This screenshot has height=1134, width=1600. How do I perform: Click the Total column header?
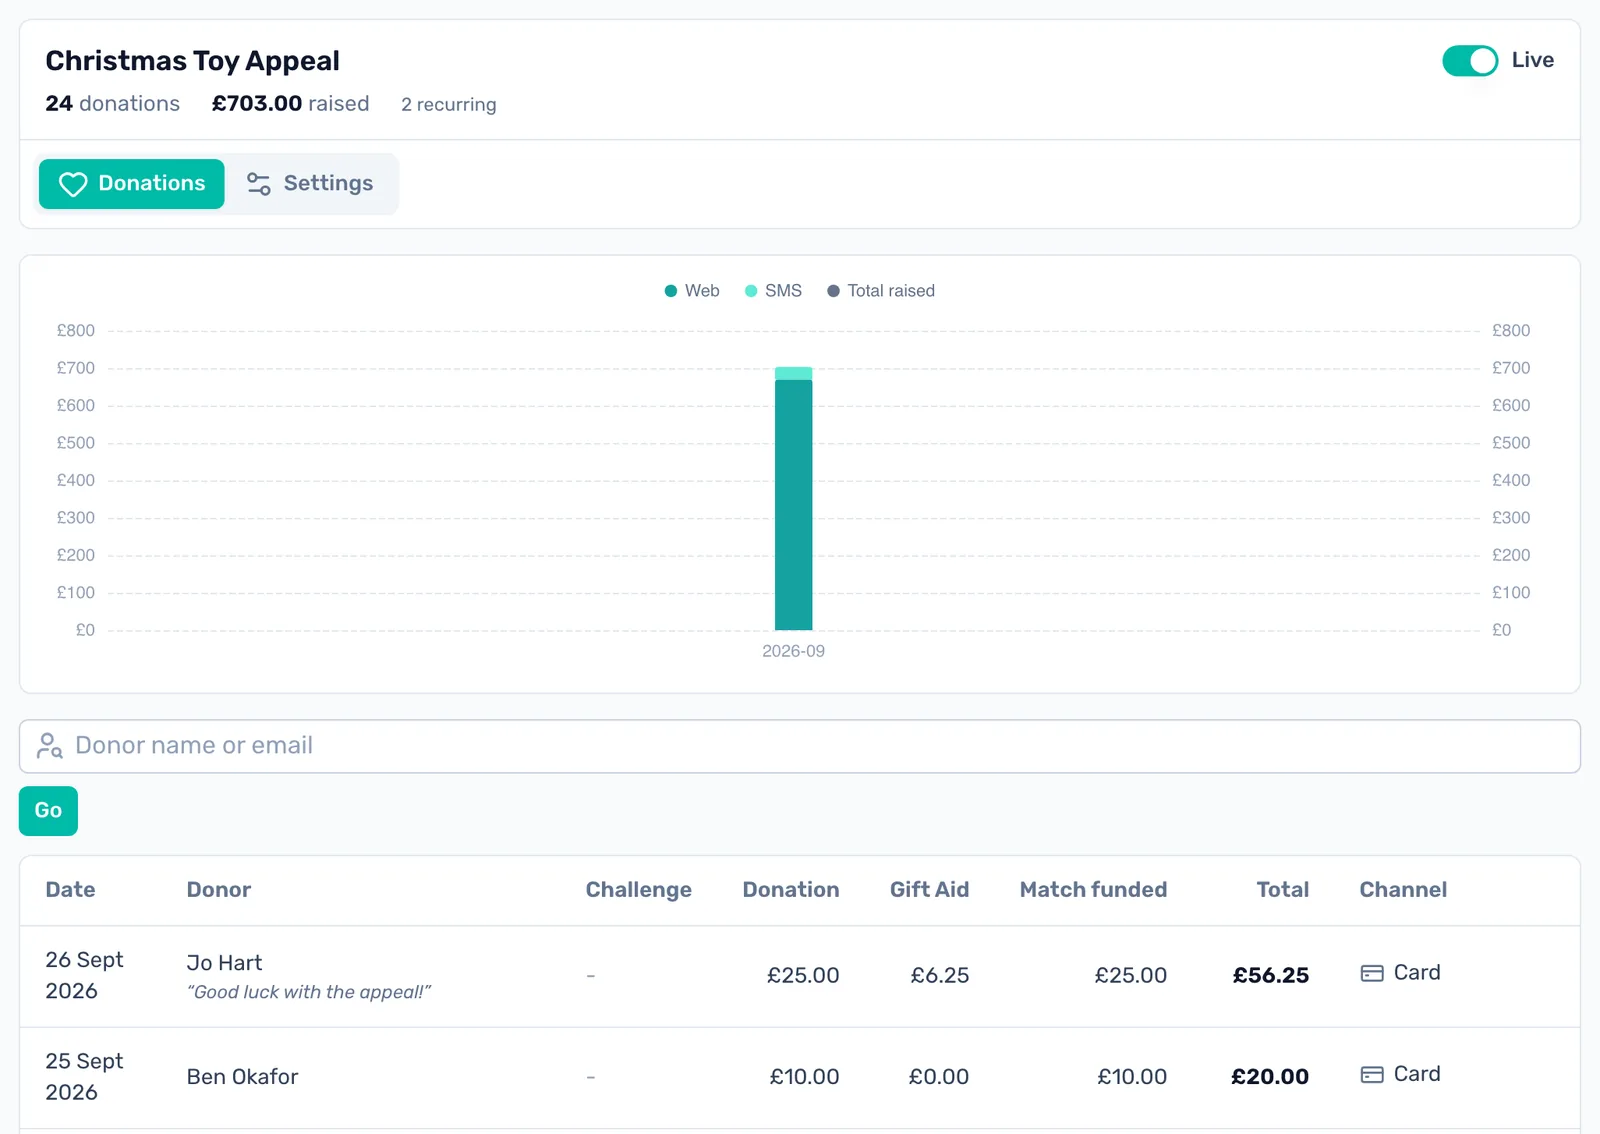pyautogui.click(x=1283, y=890)
